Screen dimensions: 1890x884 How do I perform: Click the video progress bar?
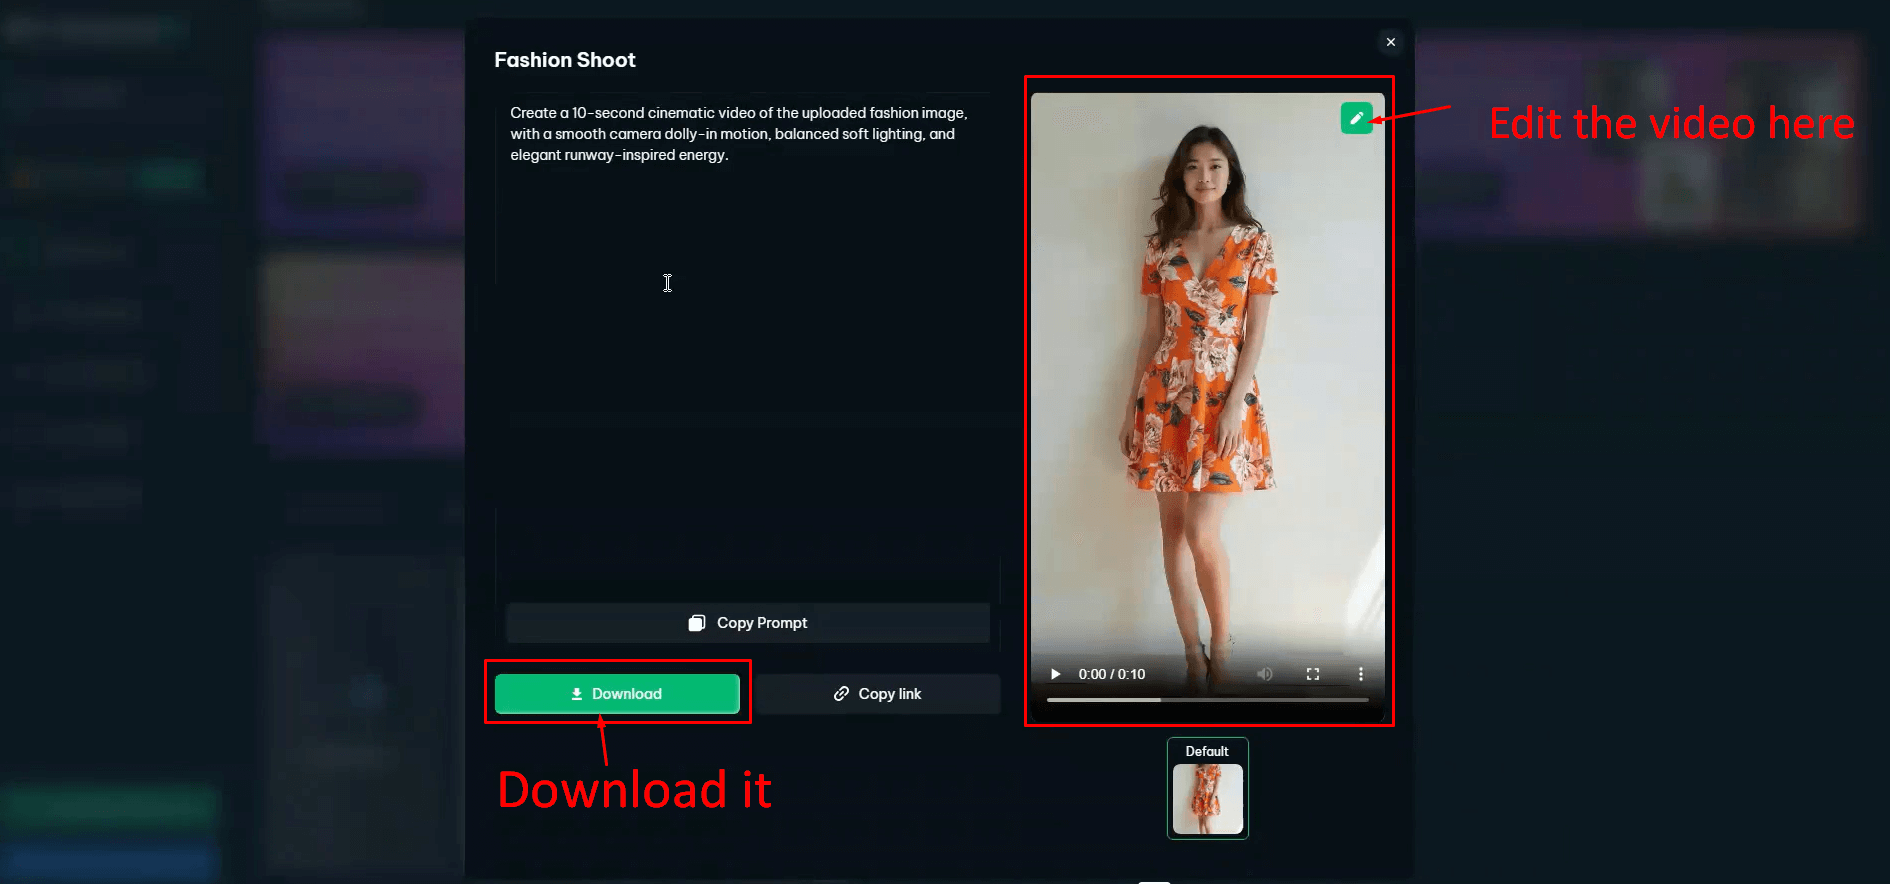[x=1207, y=700]
